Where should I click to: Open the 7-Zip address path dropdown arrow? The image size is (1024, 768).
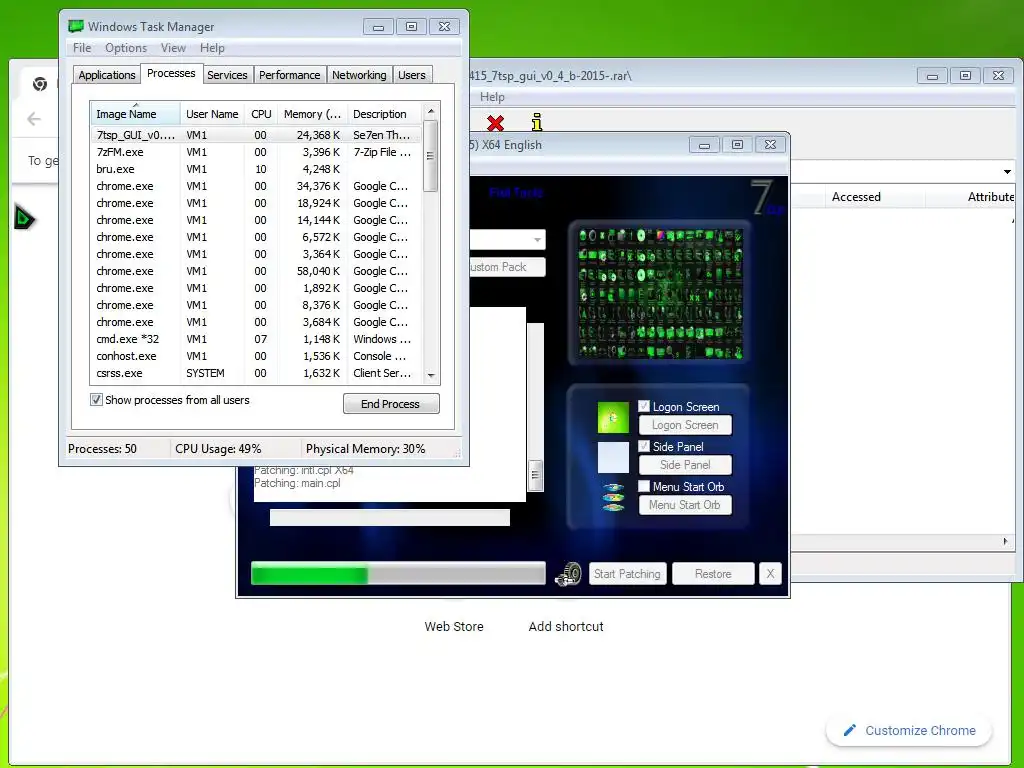pos(1007,172)
